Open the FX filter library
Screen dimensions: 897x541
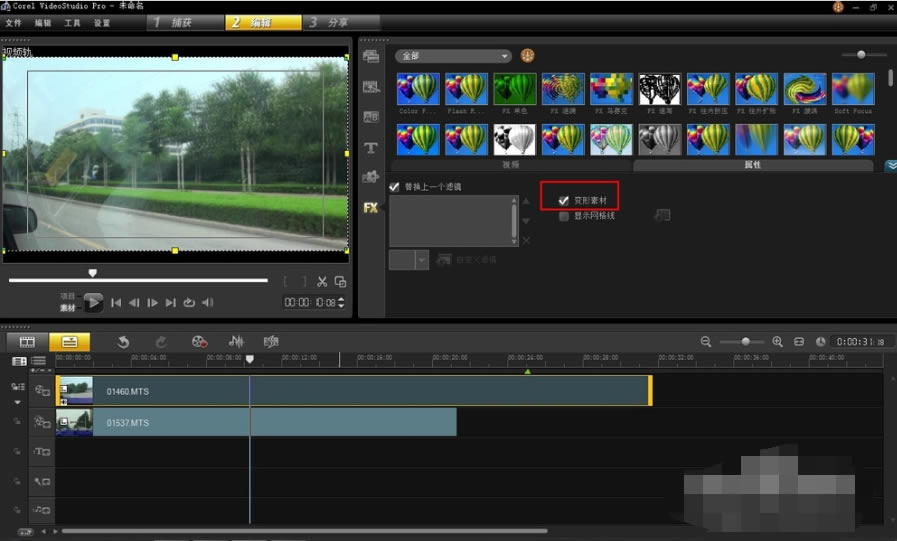coord(370,207)
